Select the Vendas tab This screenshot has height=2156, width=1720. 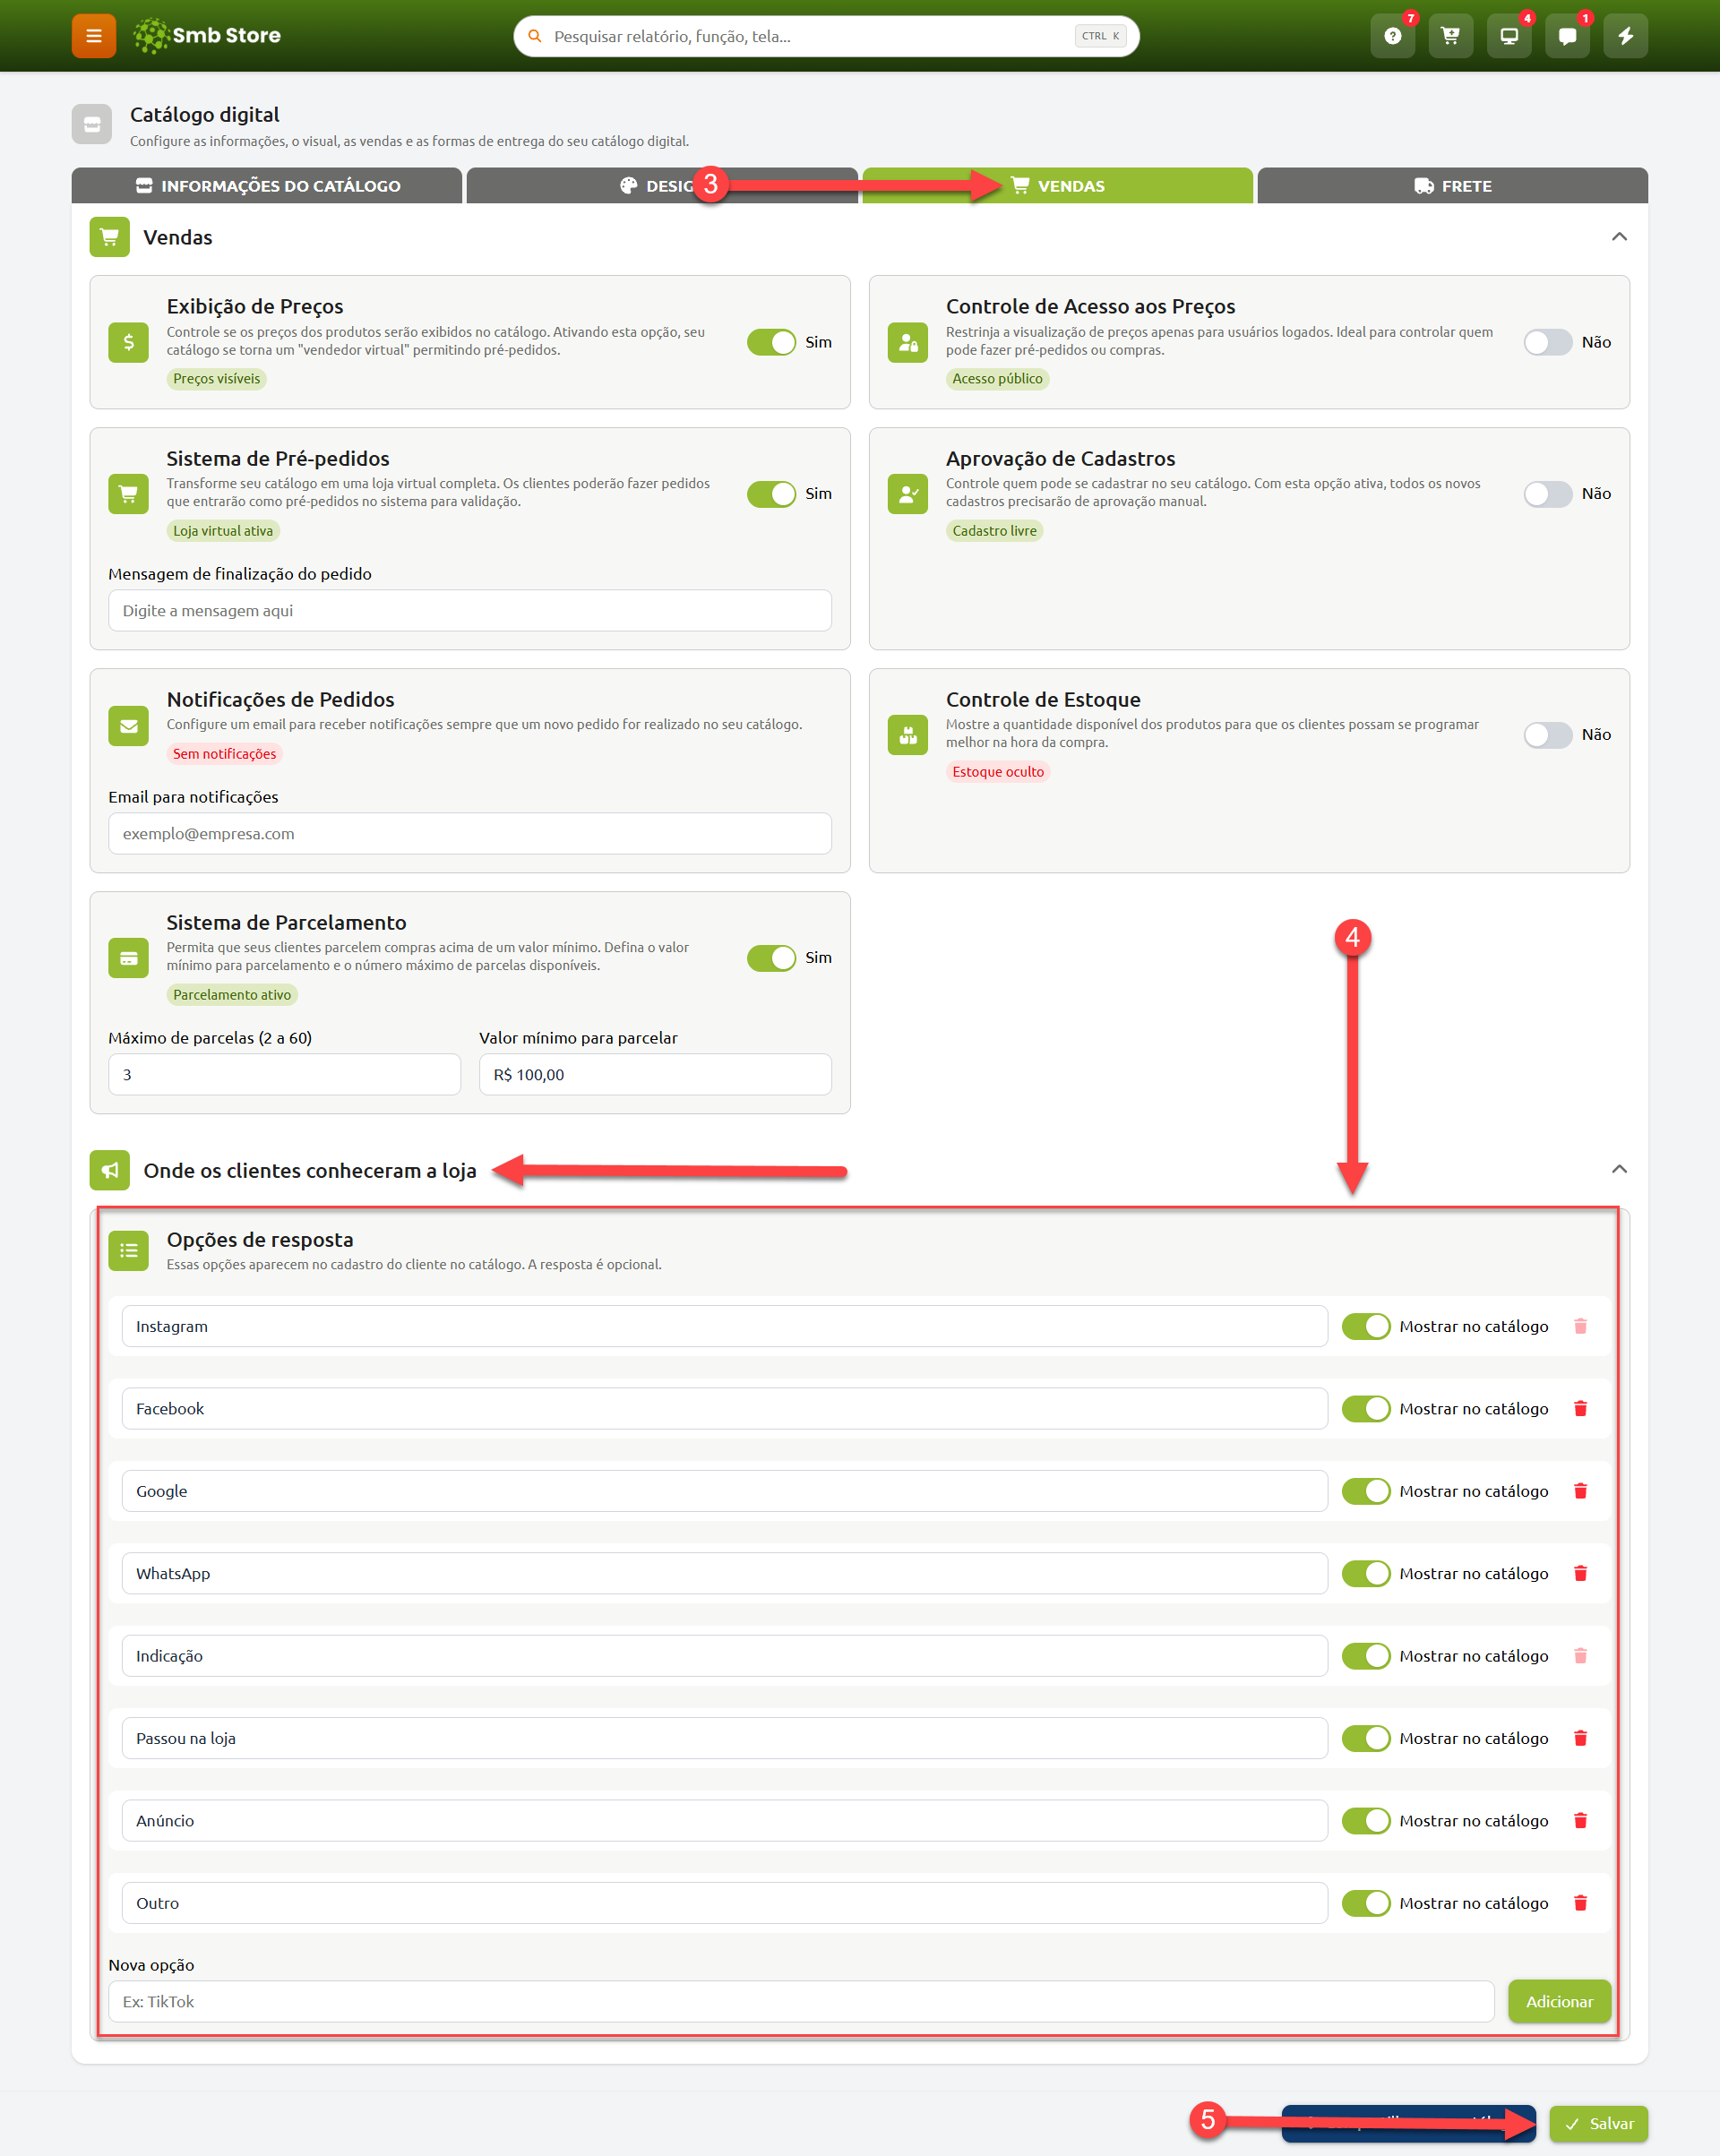click(x=1057, y=186)
